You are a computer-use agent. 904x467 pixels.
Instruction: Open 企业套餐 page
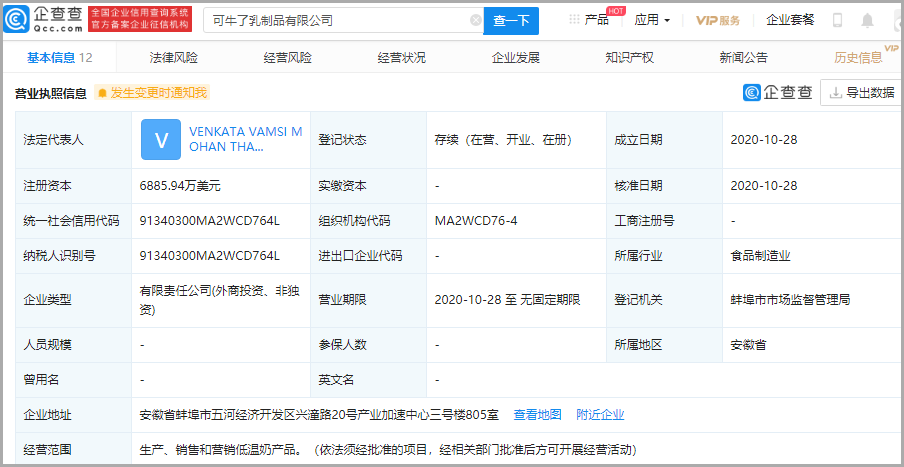790,20
